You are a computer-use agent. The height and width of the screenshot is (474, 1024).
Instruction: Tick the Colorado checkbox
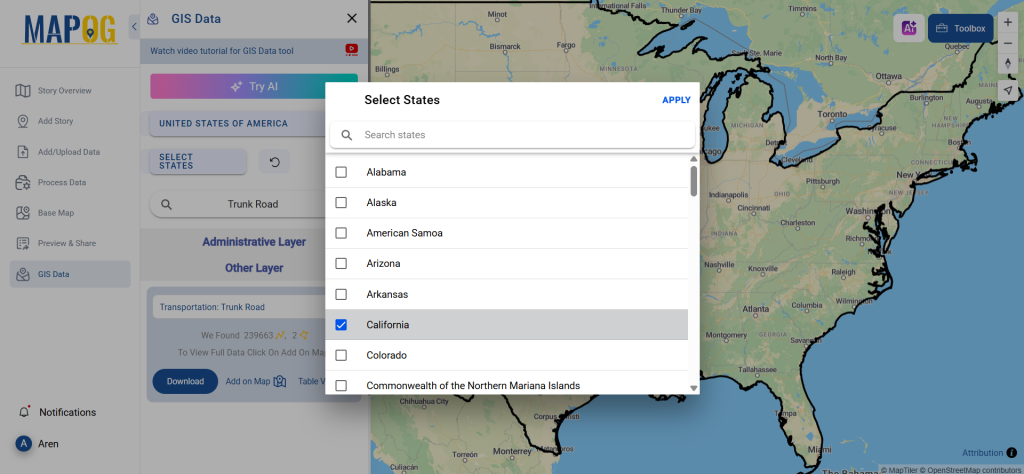point(341,355)
